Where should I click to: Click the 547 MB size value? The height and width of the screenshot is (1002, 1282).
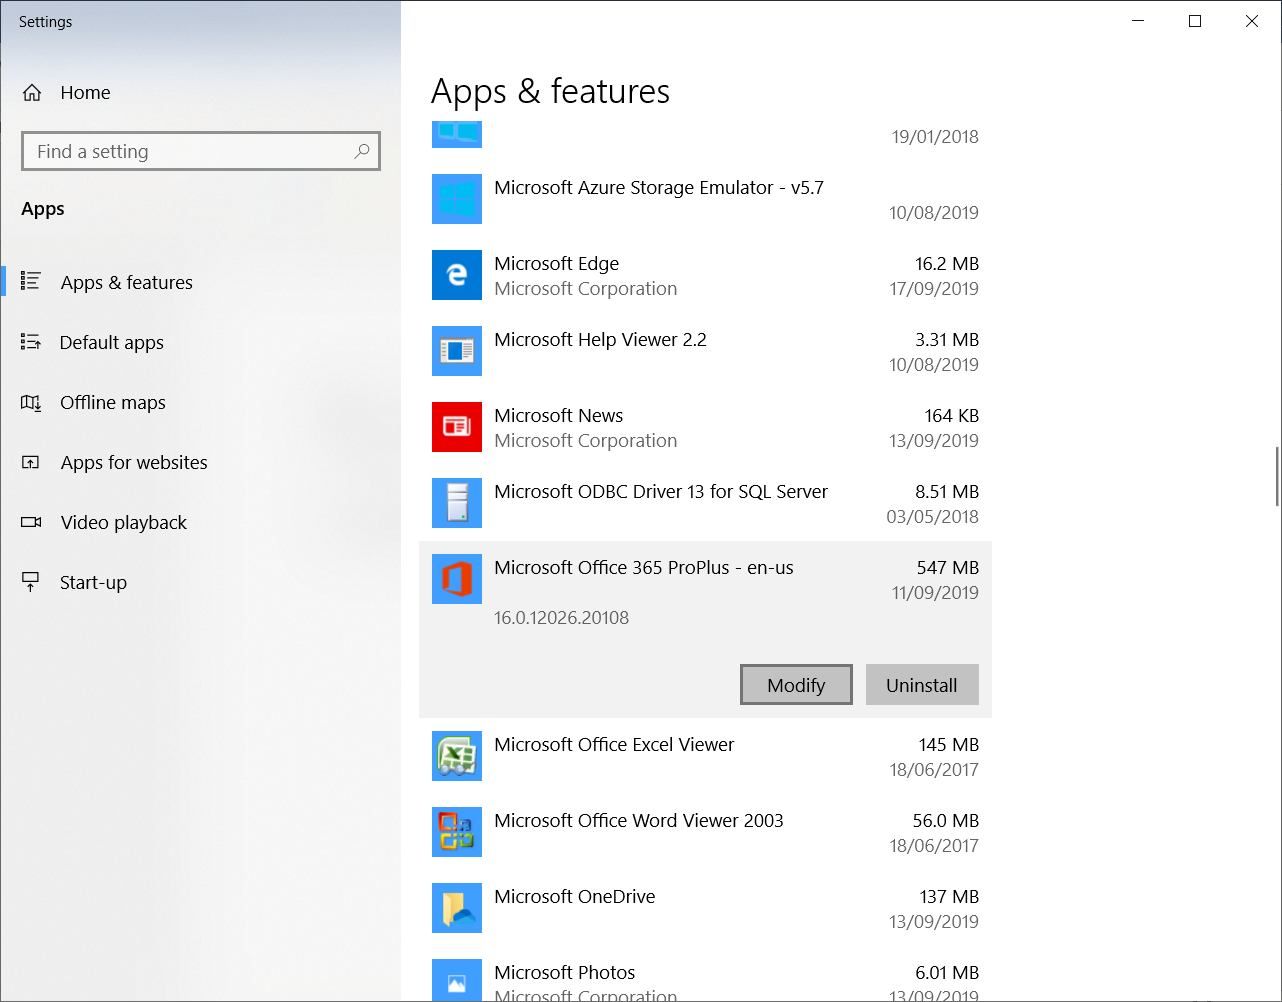coord(948,567)
